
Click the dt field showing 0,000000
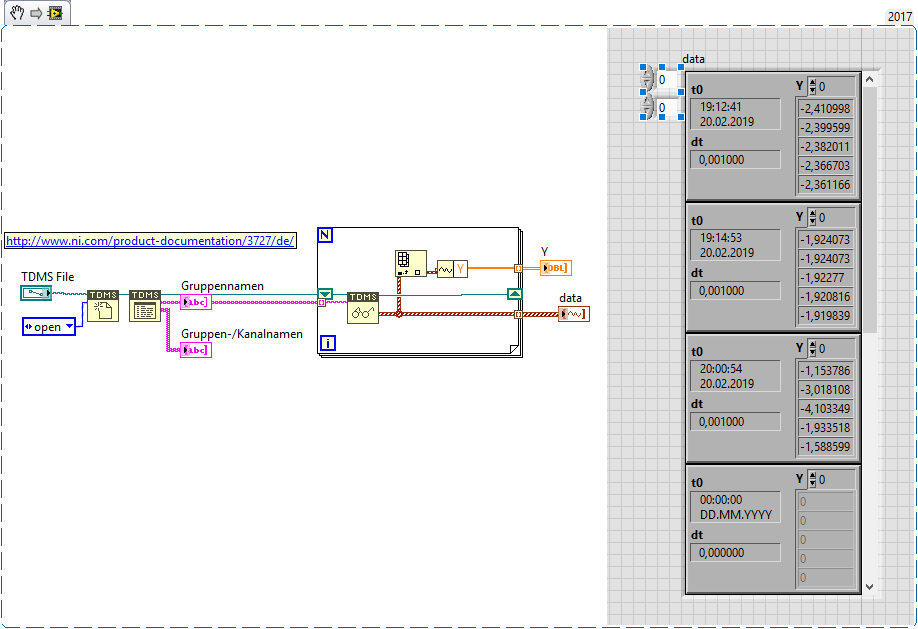pyautogui.click(x=735, y=553)
